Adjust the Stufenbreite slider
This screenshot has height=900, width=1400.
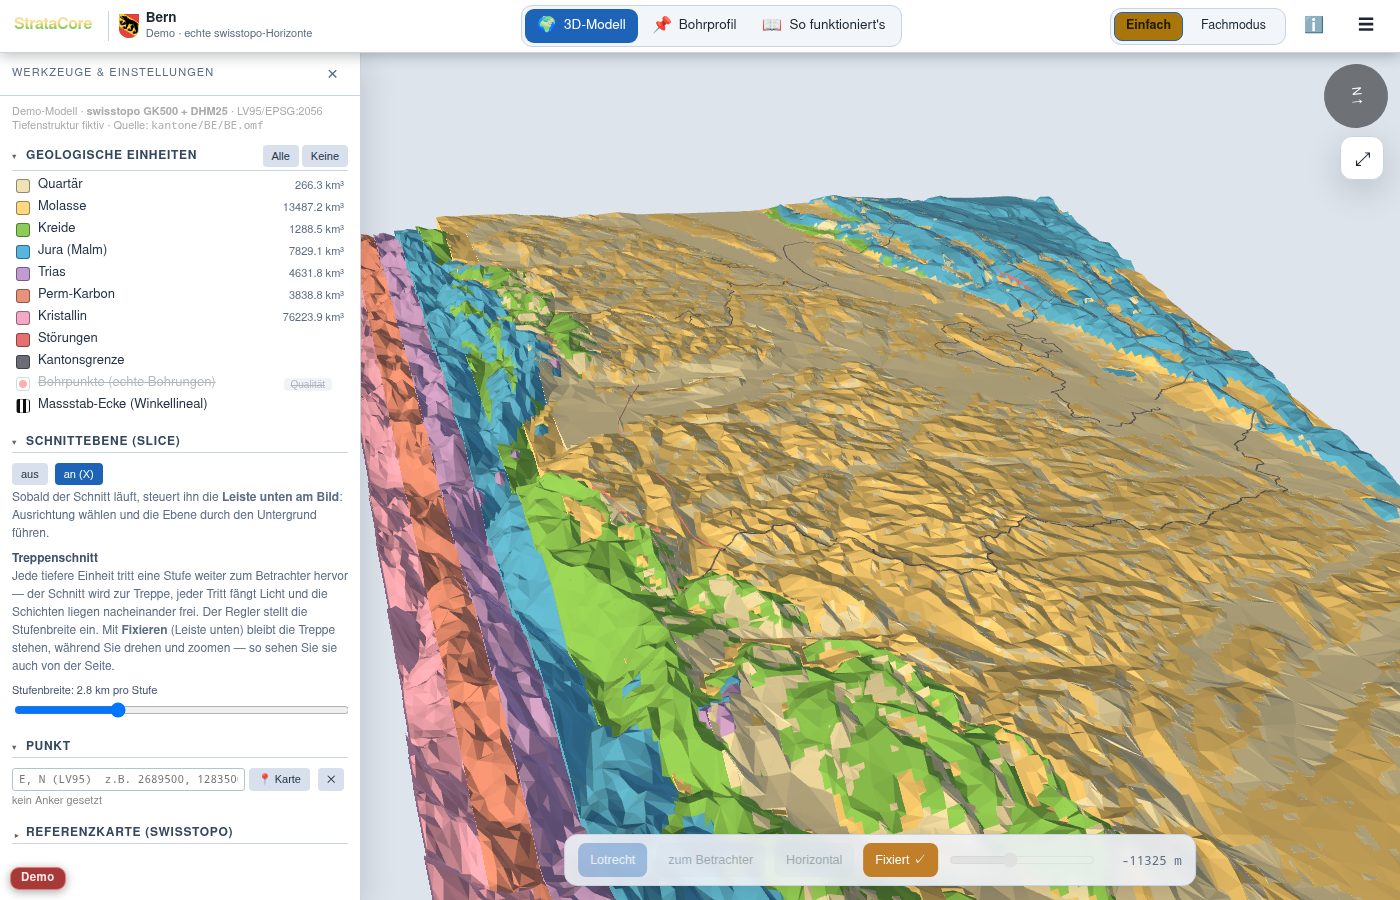point(181,710)
